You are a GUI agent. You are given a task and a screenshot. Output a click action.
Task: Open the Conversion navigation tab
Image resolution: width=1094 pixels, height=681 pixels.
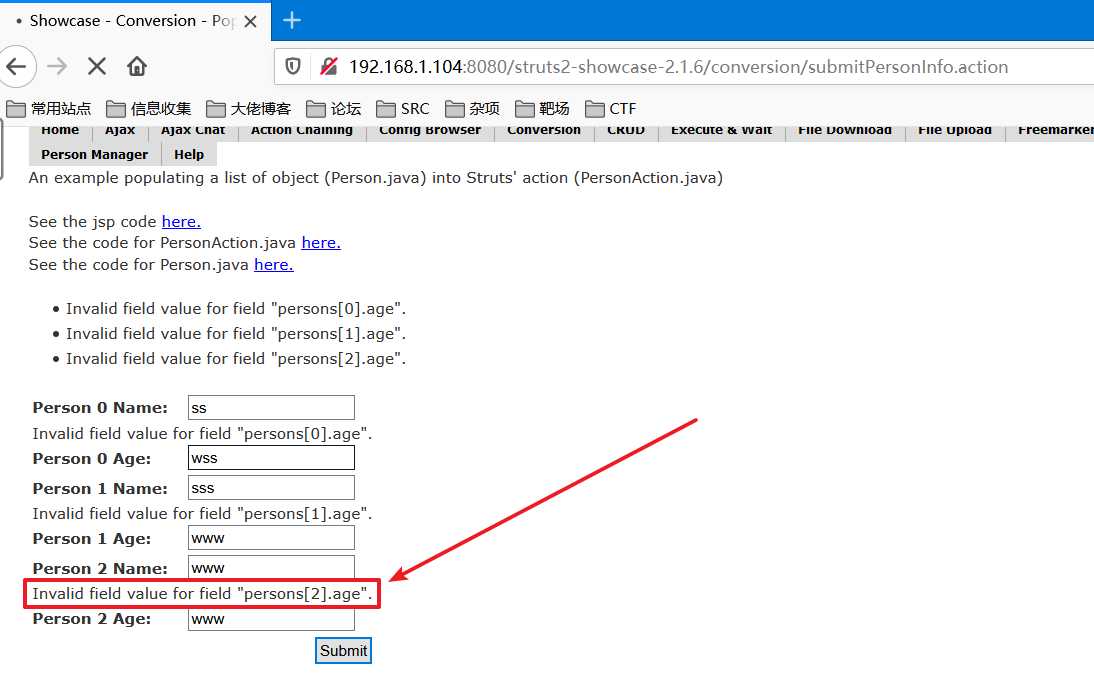tap(544, 130)
